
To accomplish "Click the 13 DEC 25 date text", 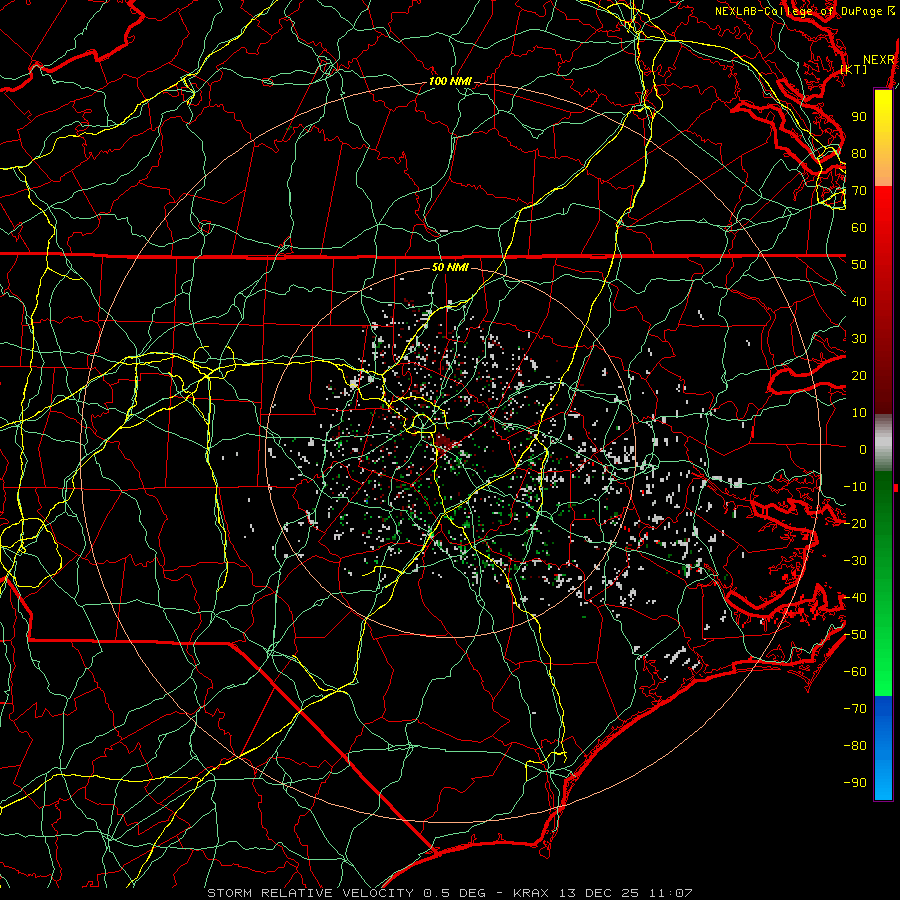I will pos(599,893).
